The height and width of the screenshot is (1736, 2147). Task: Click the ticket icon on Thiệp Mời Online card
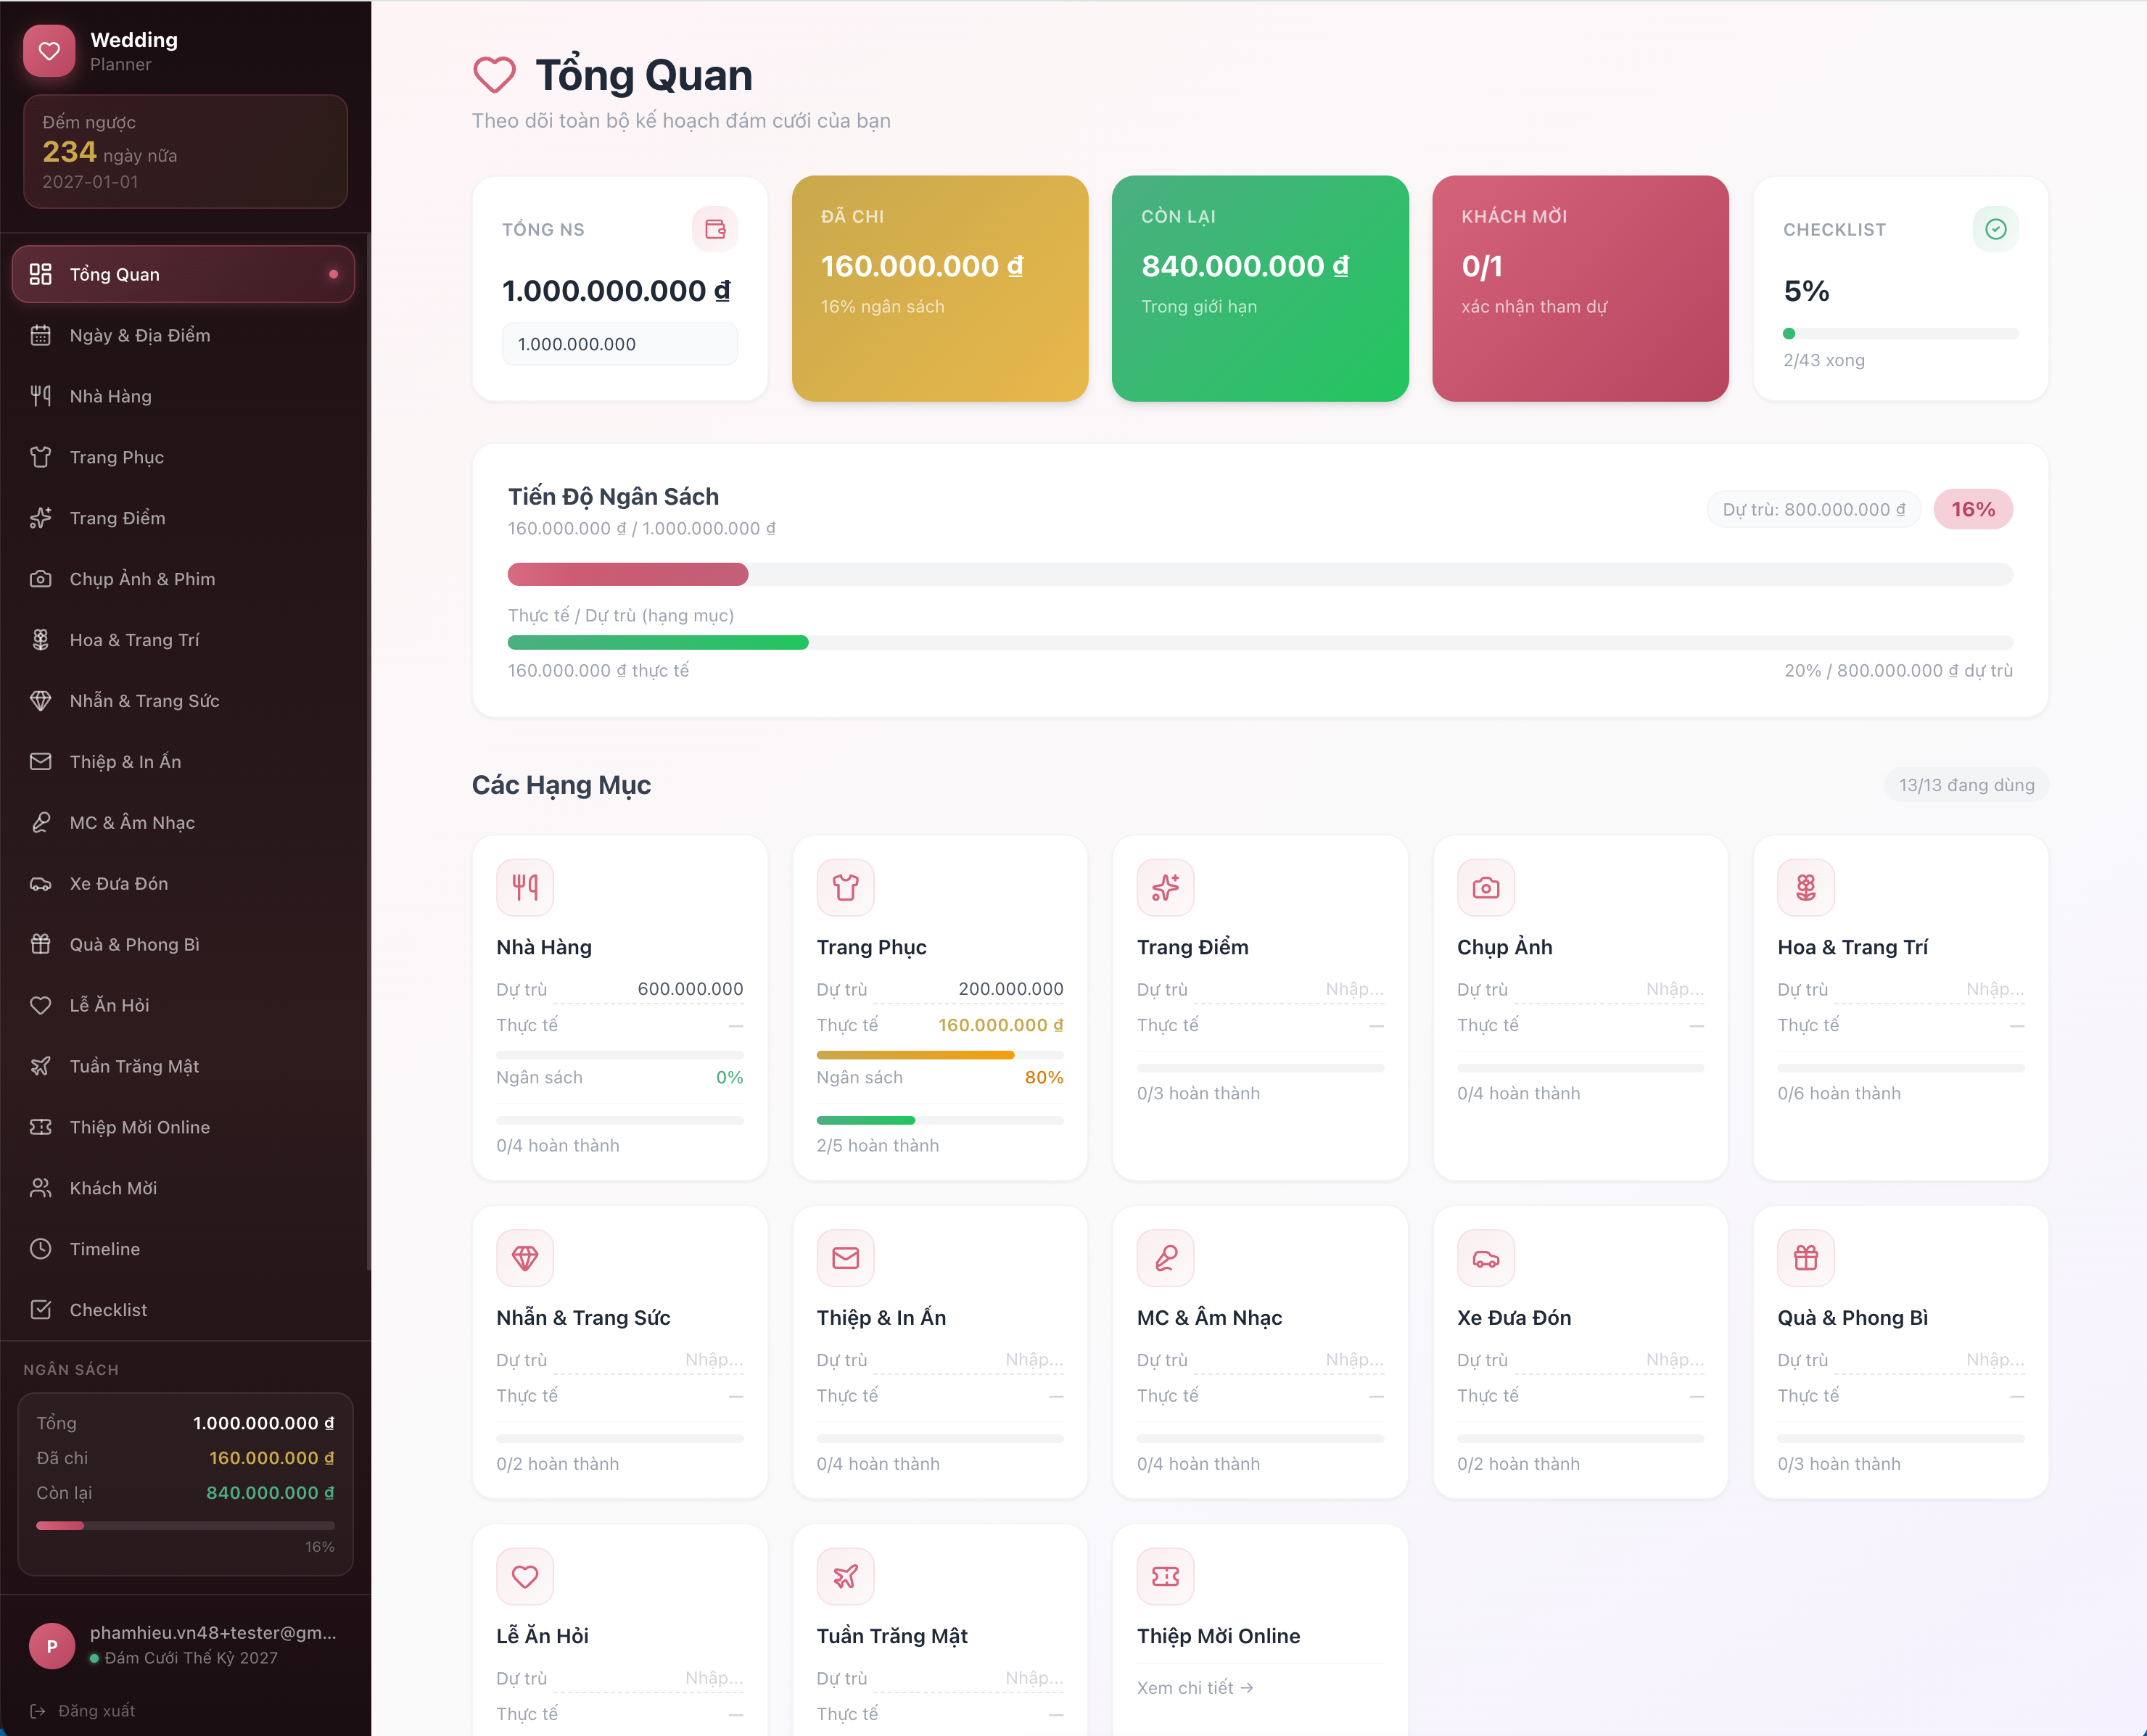1165,1576
